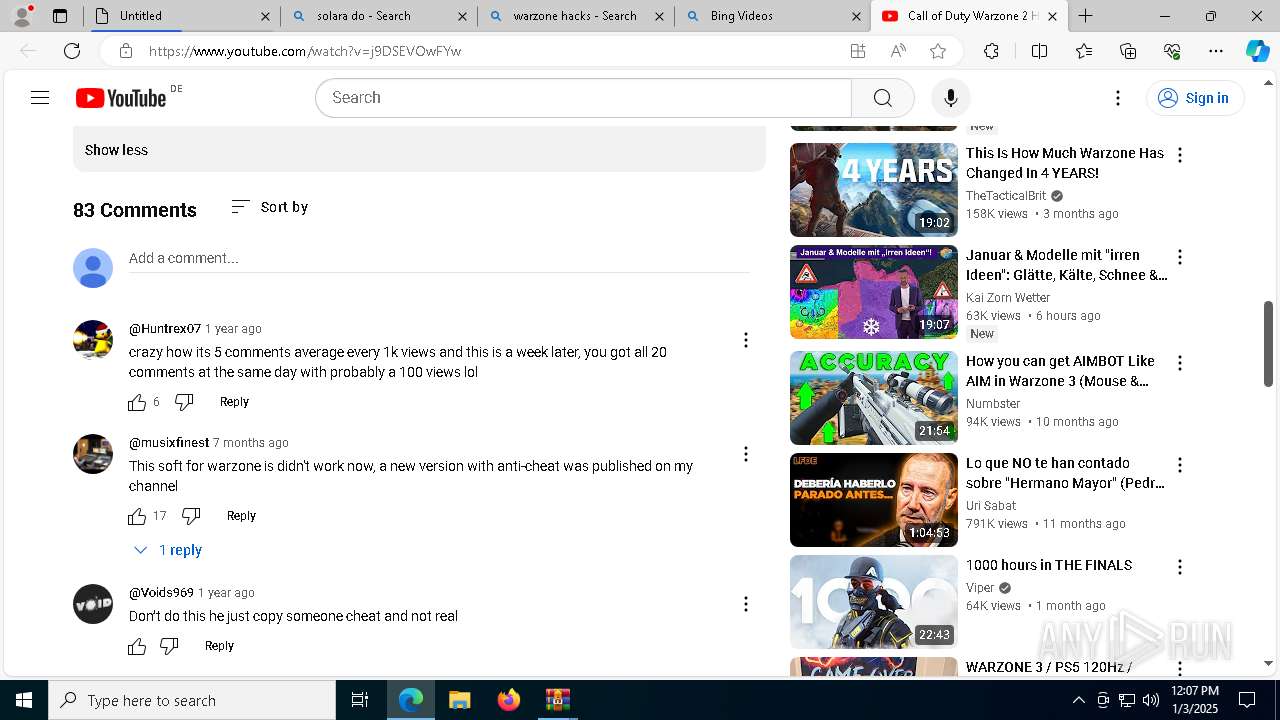Open Task View on taskbar
Image resolution: width=1280 pixels, height=720 pixels.
point(360,700)
